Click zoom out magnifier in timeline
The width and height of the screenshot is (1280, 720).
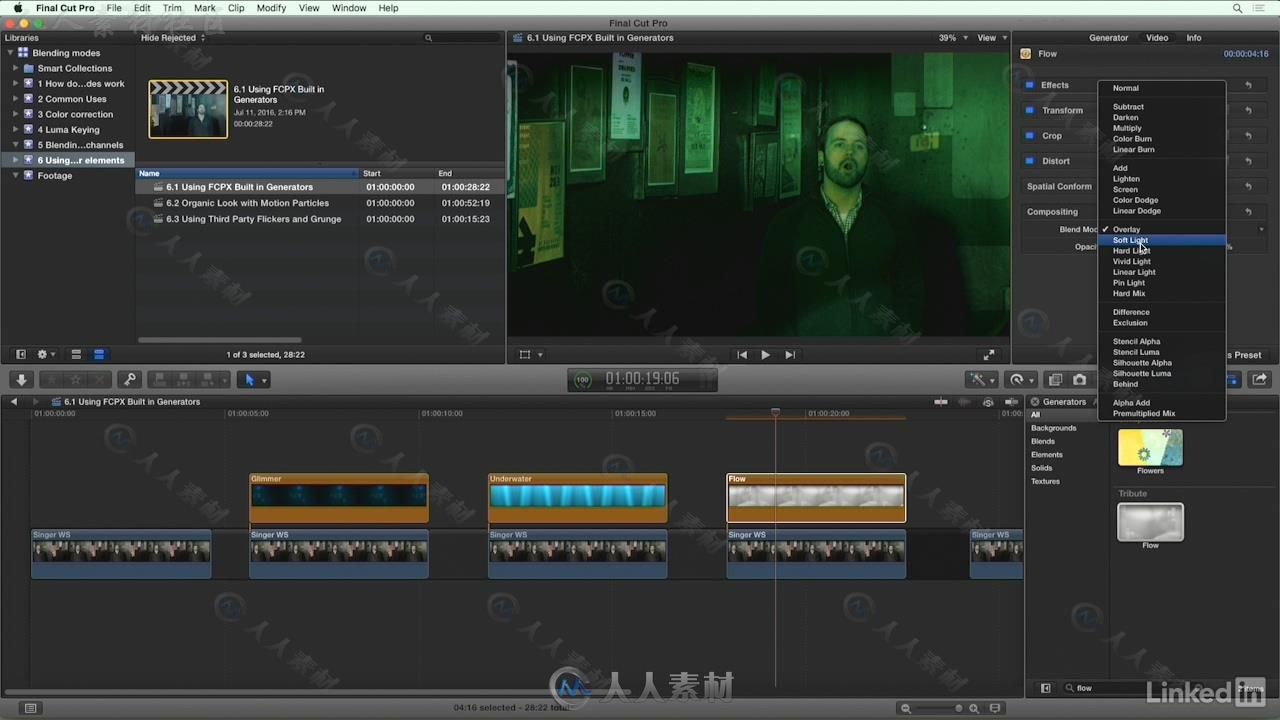coord(906,708)
